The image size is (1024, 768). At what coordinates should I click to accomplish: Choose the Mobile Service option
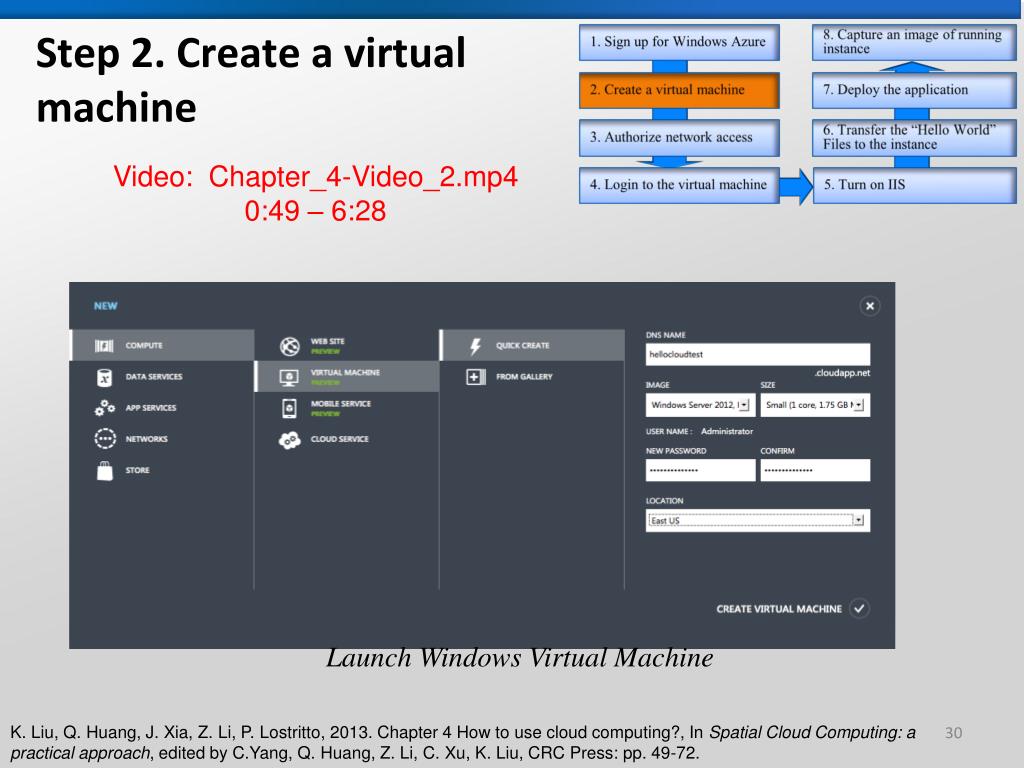(x=347, y=408)
